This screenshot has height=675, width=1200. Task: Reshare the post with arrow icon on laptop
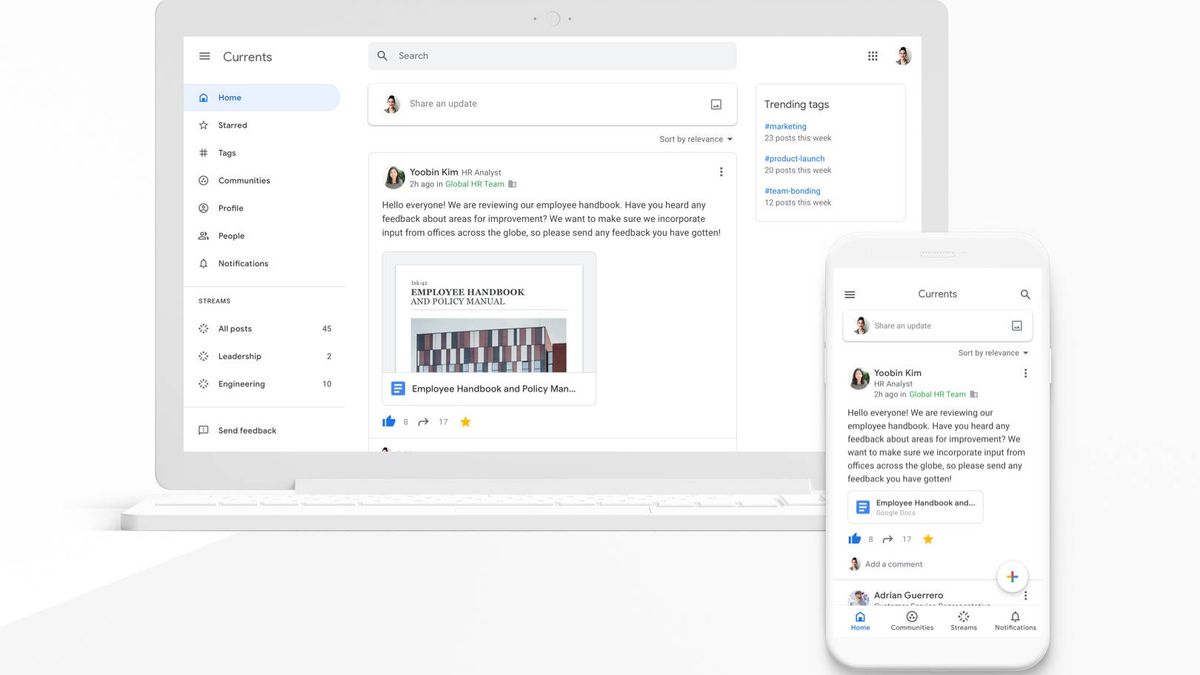[x=423, y=422]
